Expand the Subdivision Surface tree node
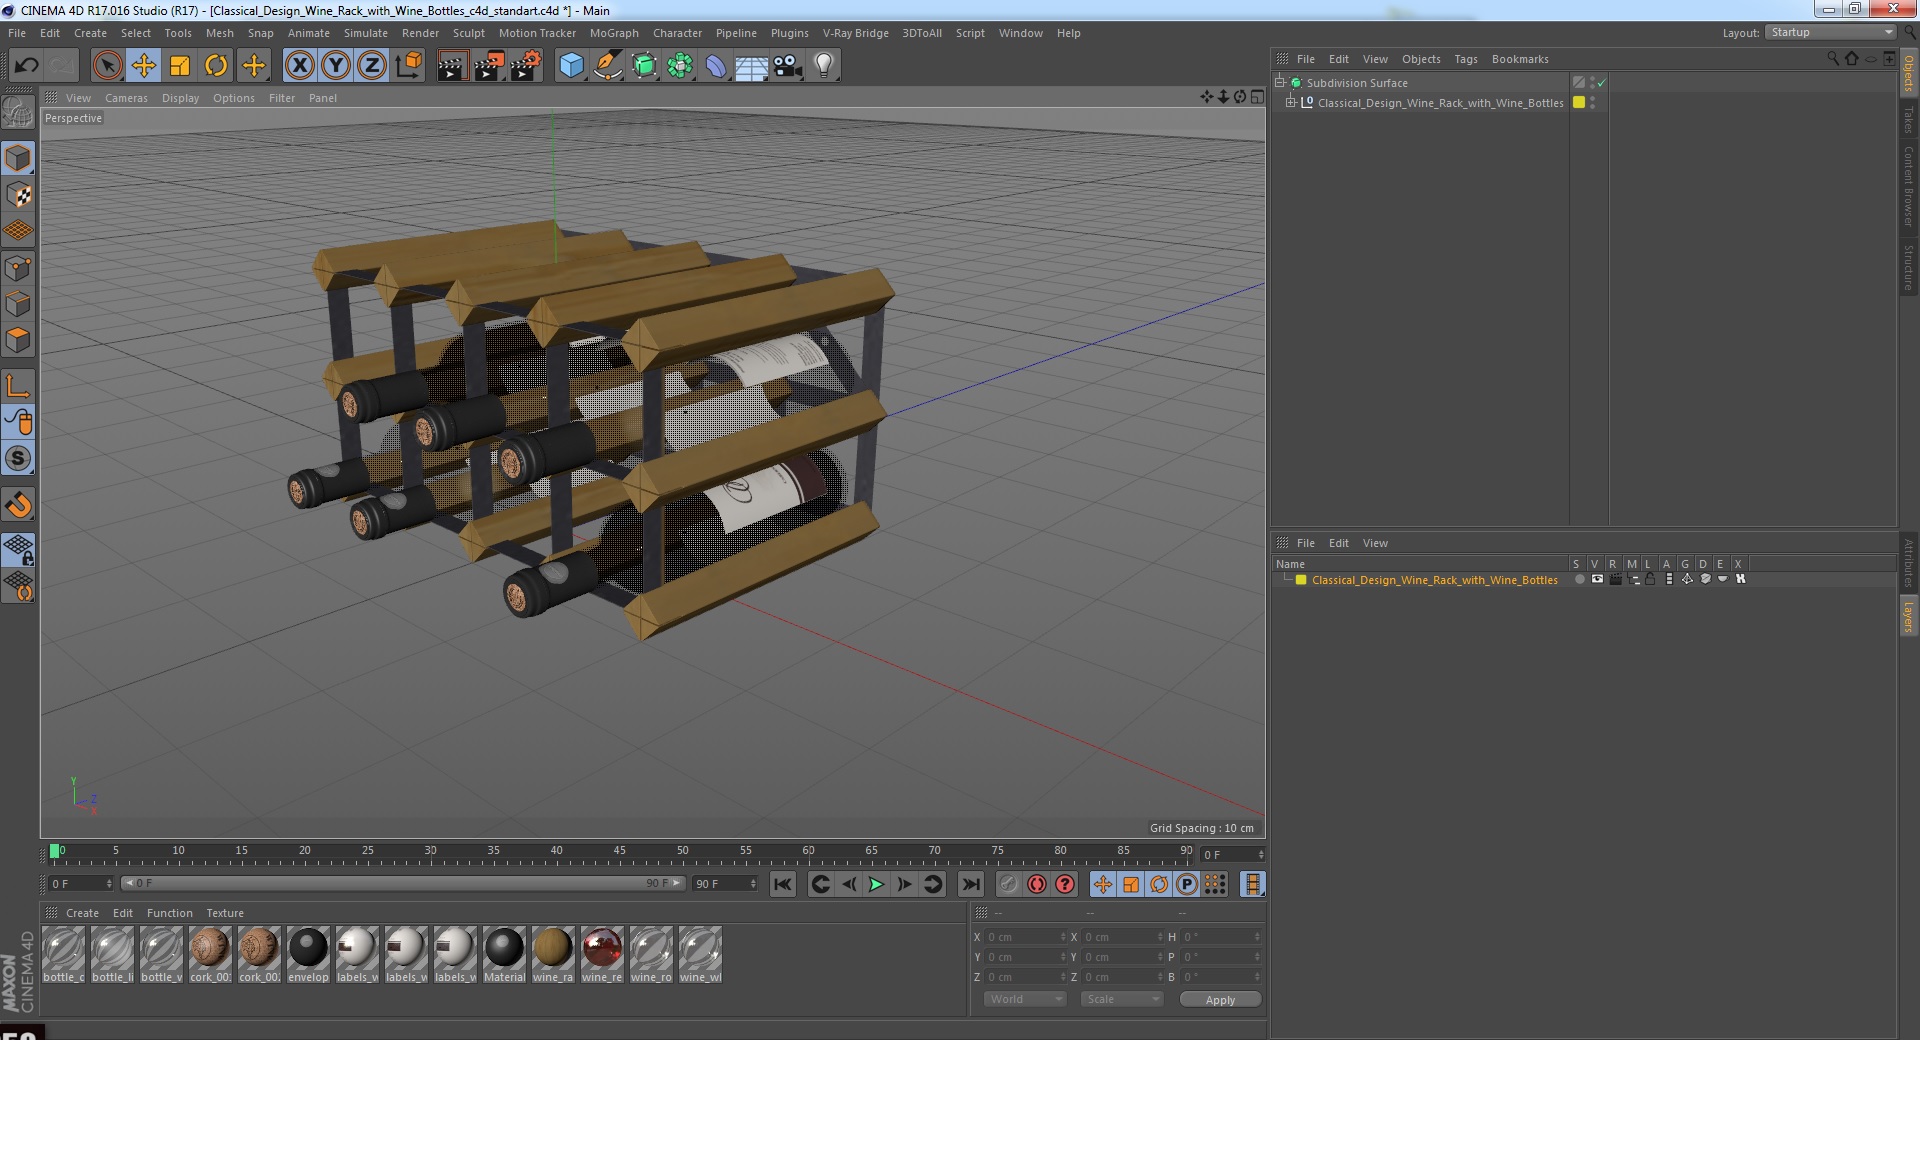The image size is (1920, 1158). coord(1279,82)
